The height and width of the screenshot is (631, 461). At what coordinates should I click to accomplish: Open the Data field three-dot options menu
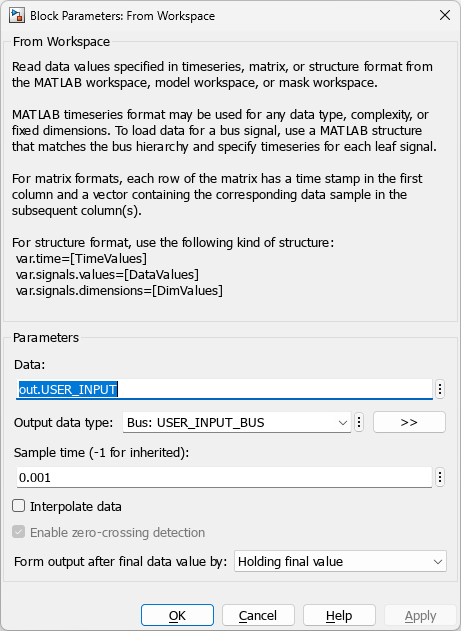[440, 389]
